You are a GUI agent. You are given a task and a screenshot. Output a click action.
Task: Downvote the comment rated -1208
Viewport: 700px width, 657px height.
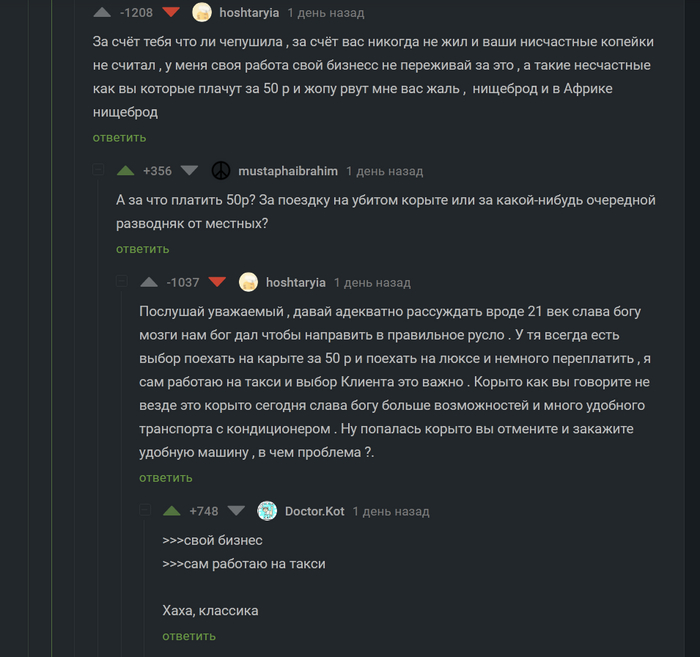point(171,13)
